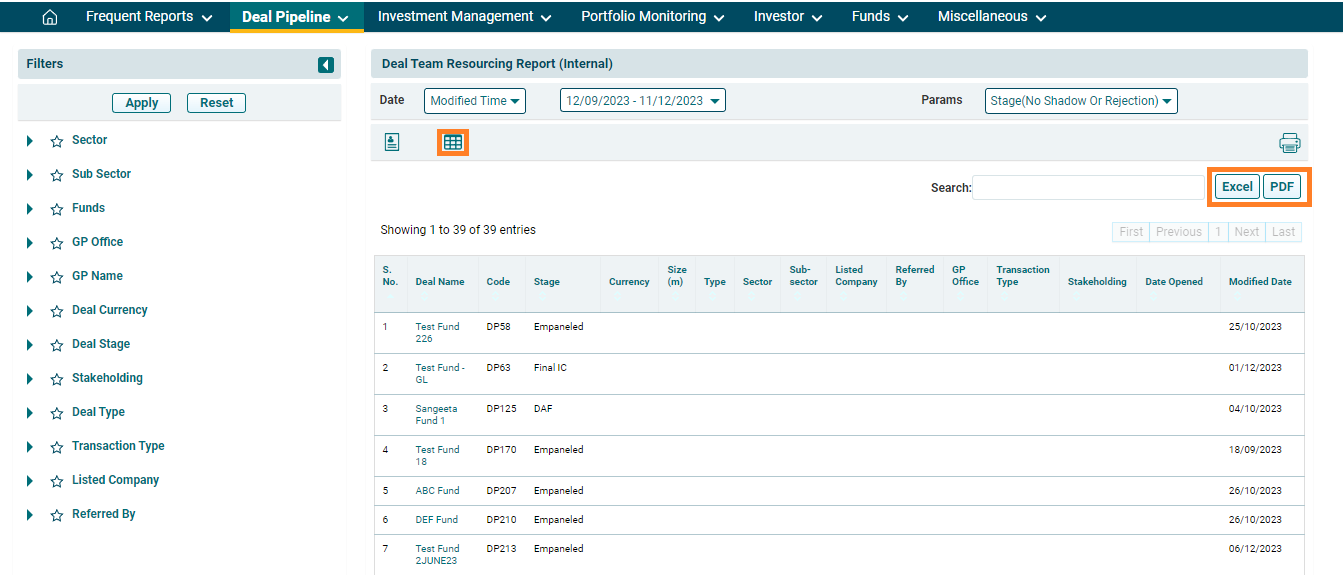1343x575 pixels.
Task: Click the printer icon
Action: click(x=1290, y=143)
